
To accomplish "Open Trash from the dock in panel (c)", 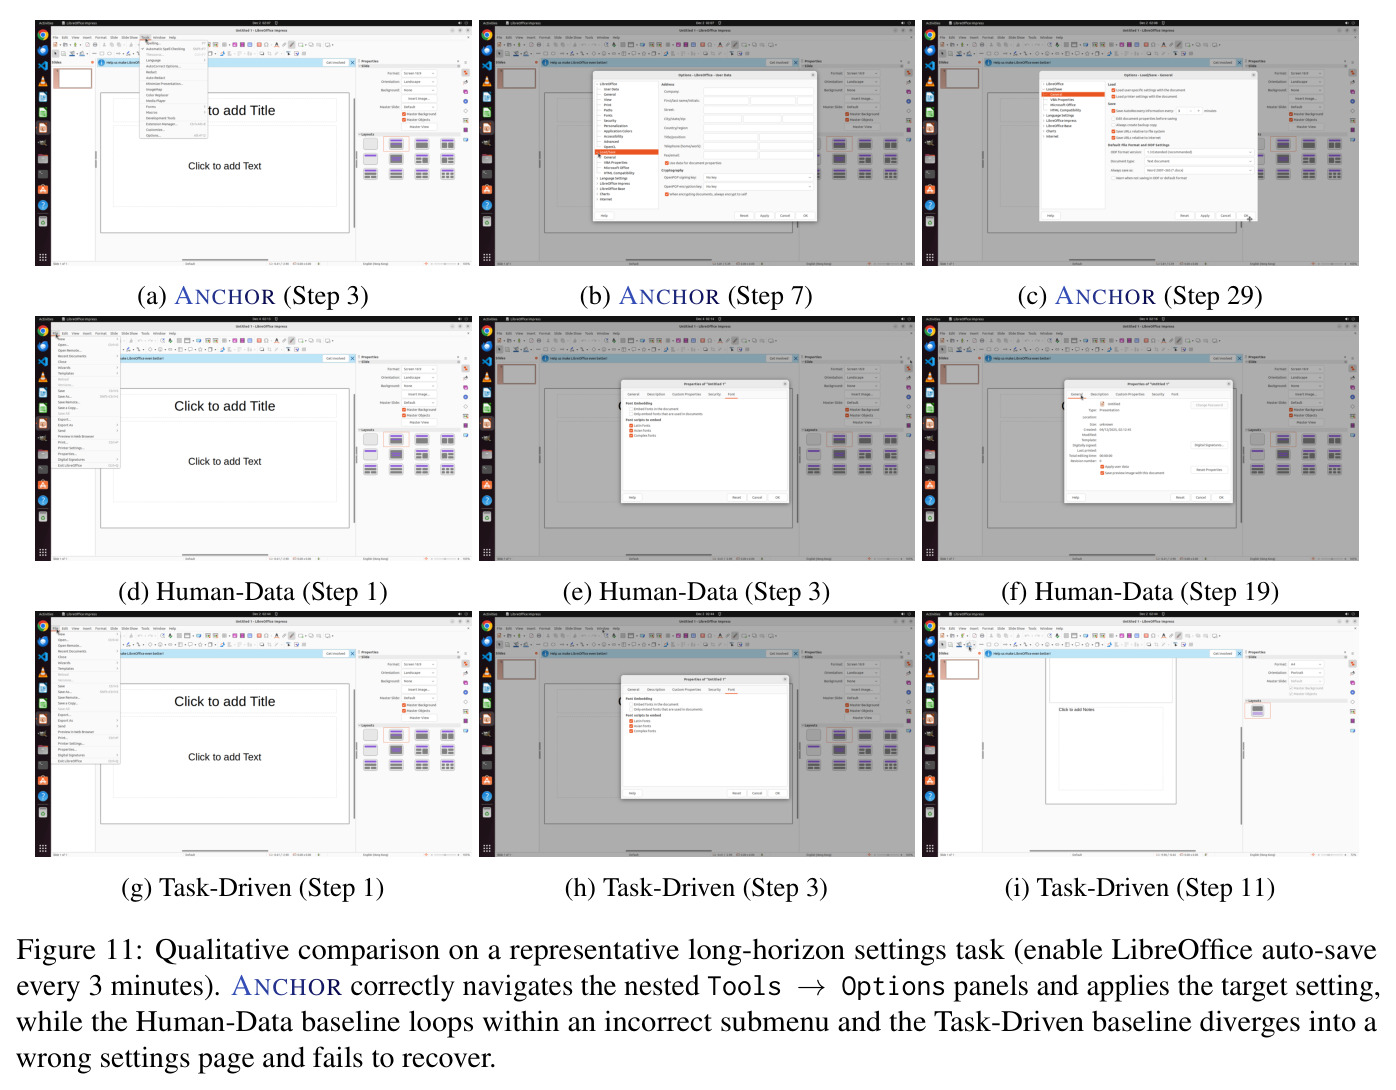I will pyautogui.click(x=929, y=221).
